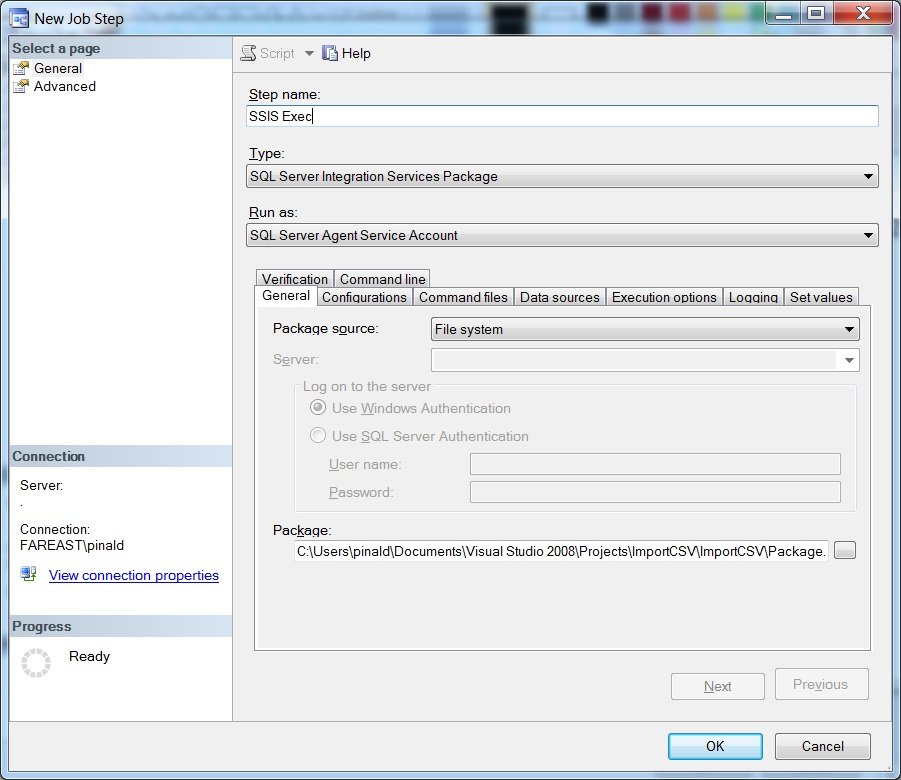The image size is (901, 780).
Task: Confirm with the OK button
Action: pos(715,746)
